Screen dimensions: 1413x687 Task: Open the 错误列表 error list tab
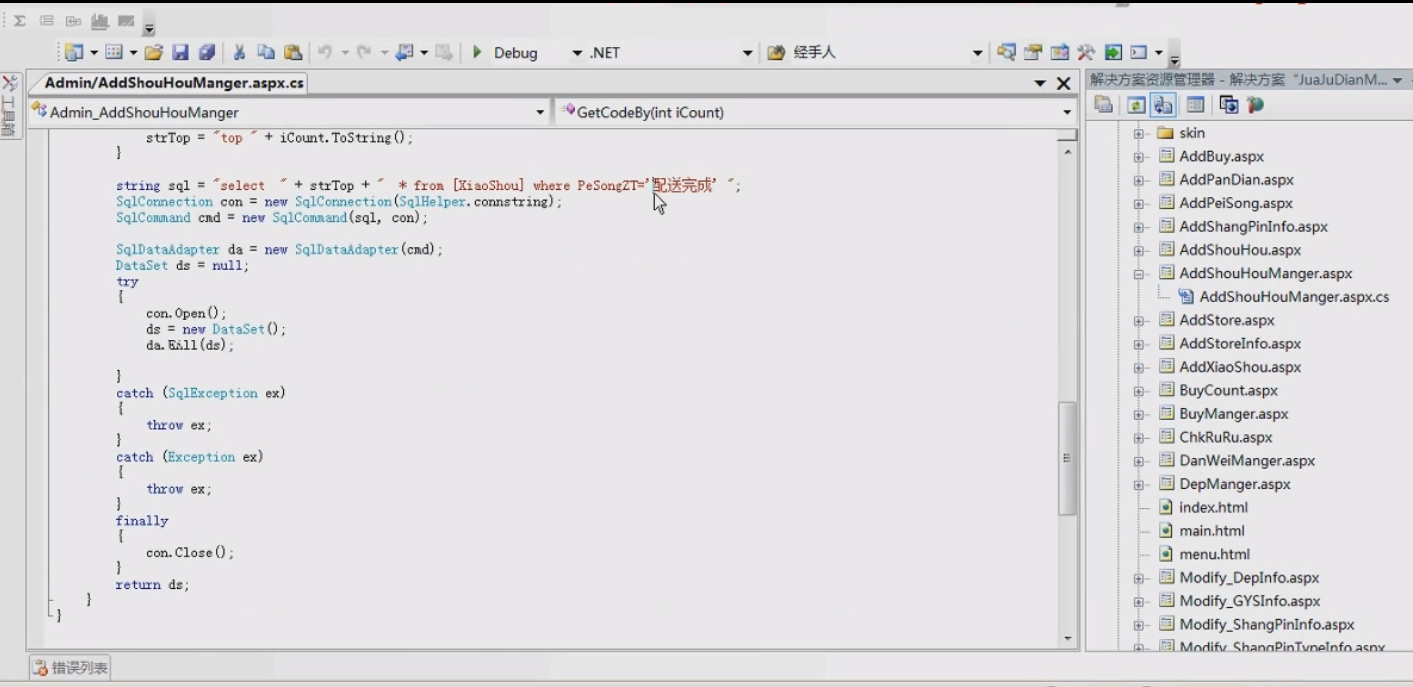click(x=70, y=667)
